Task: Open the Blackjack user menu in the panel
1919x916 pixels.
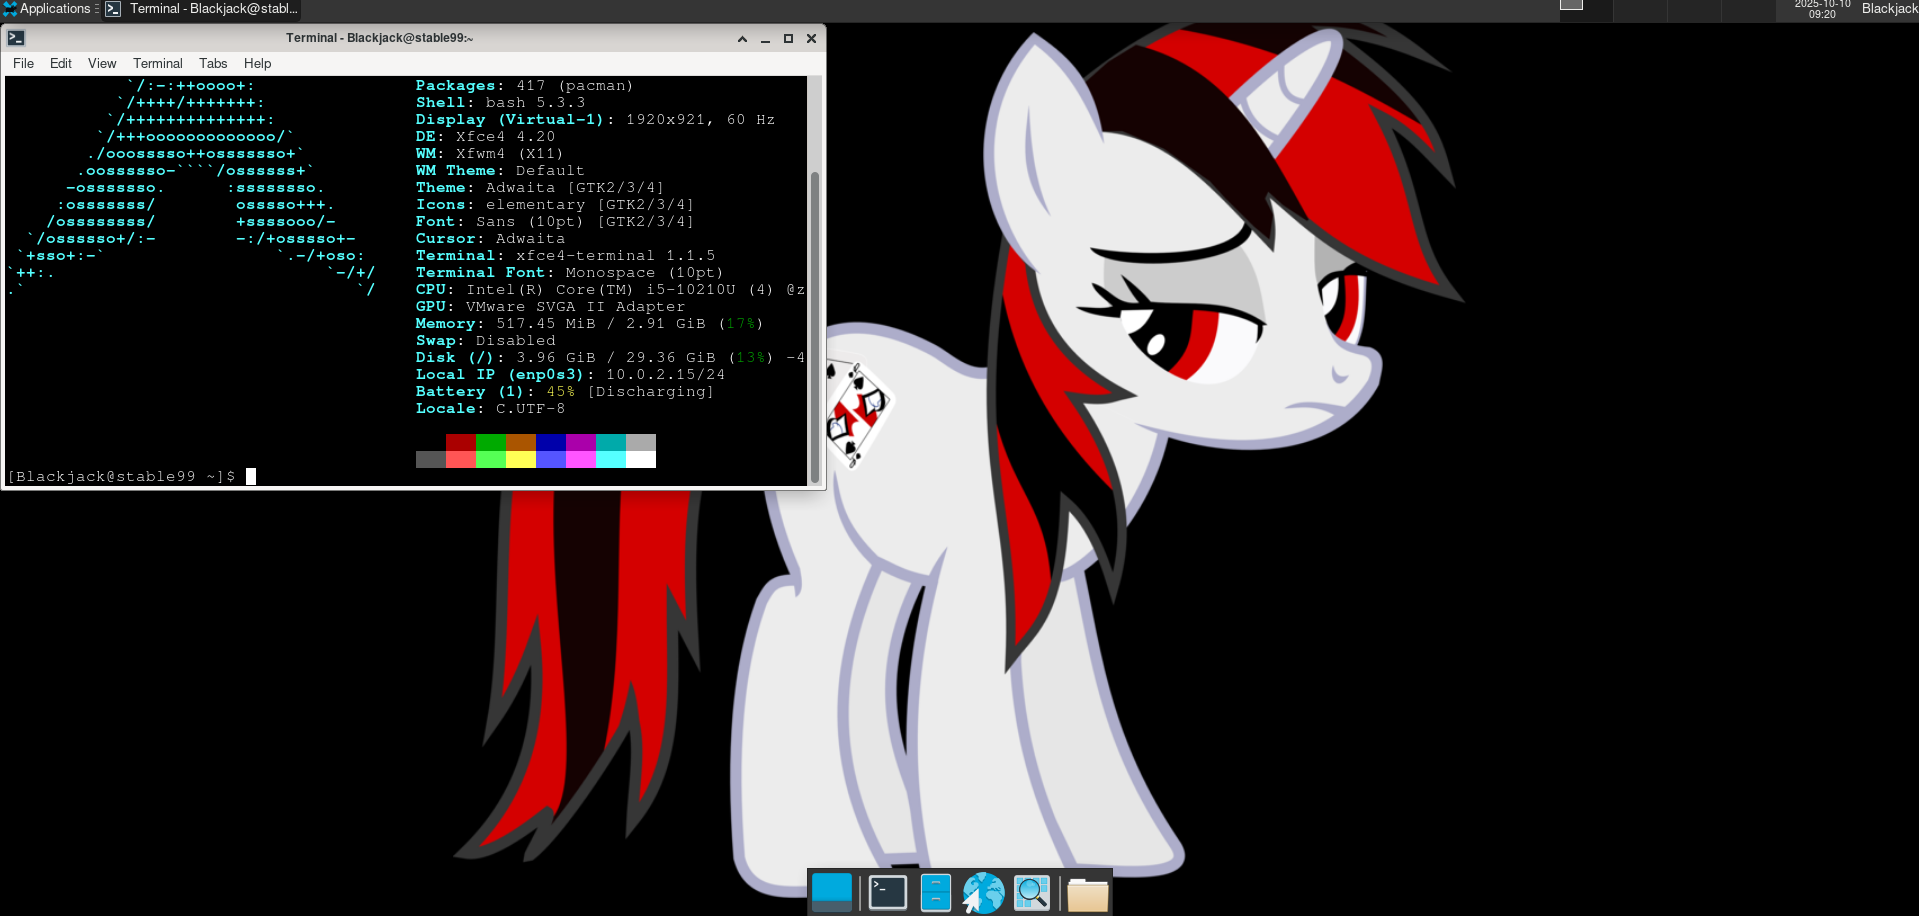Action: coord(1889,9)
